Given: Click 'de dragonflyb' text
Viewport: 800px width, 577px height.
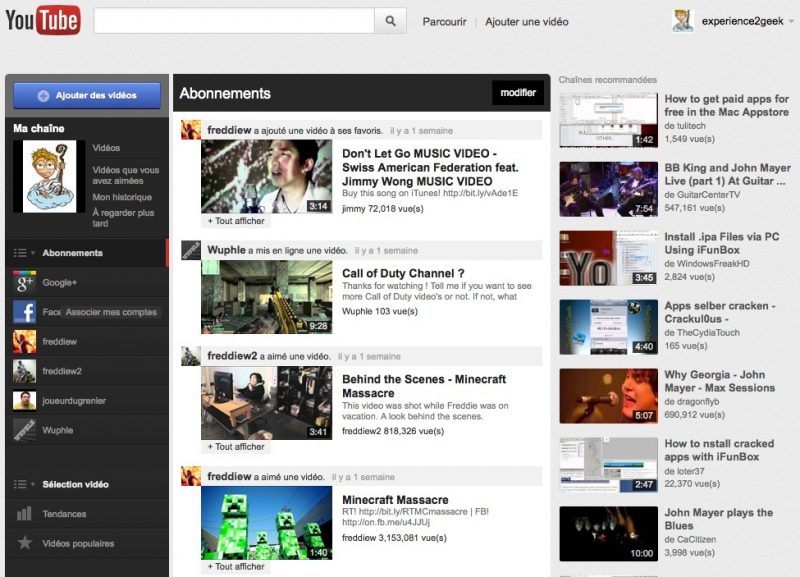Looking at the screenshot, I should (692, 402).
